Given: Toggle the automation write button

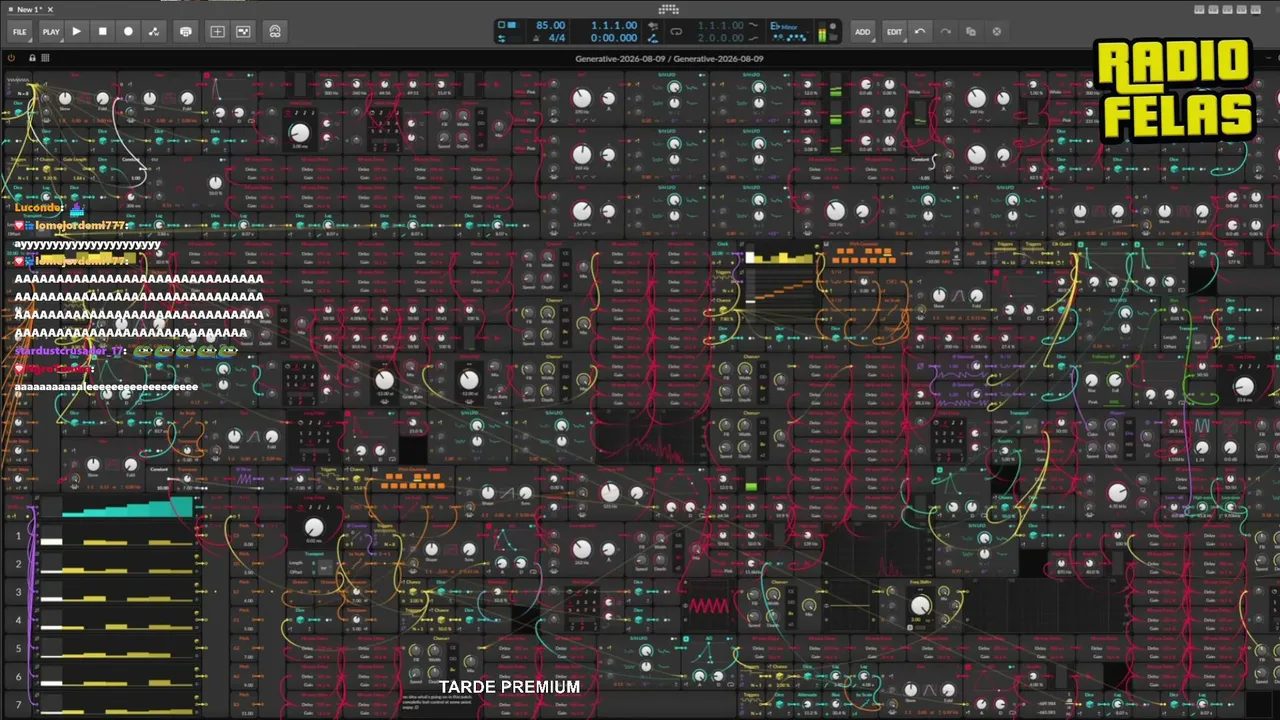Looking at the screenshot, I should (154, 32).
